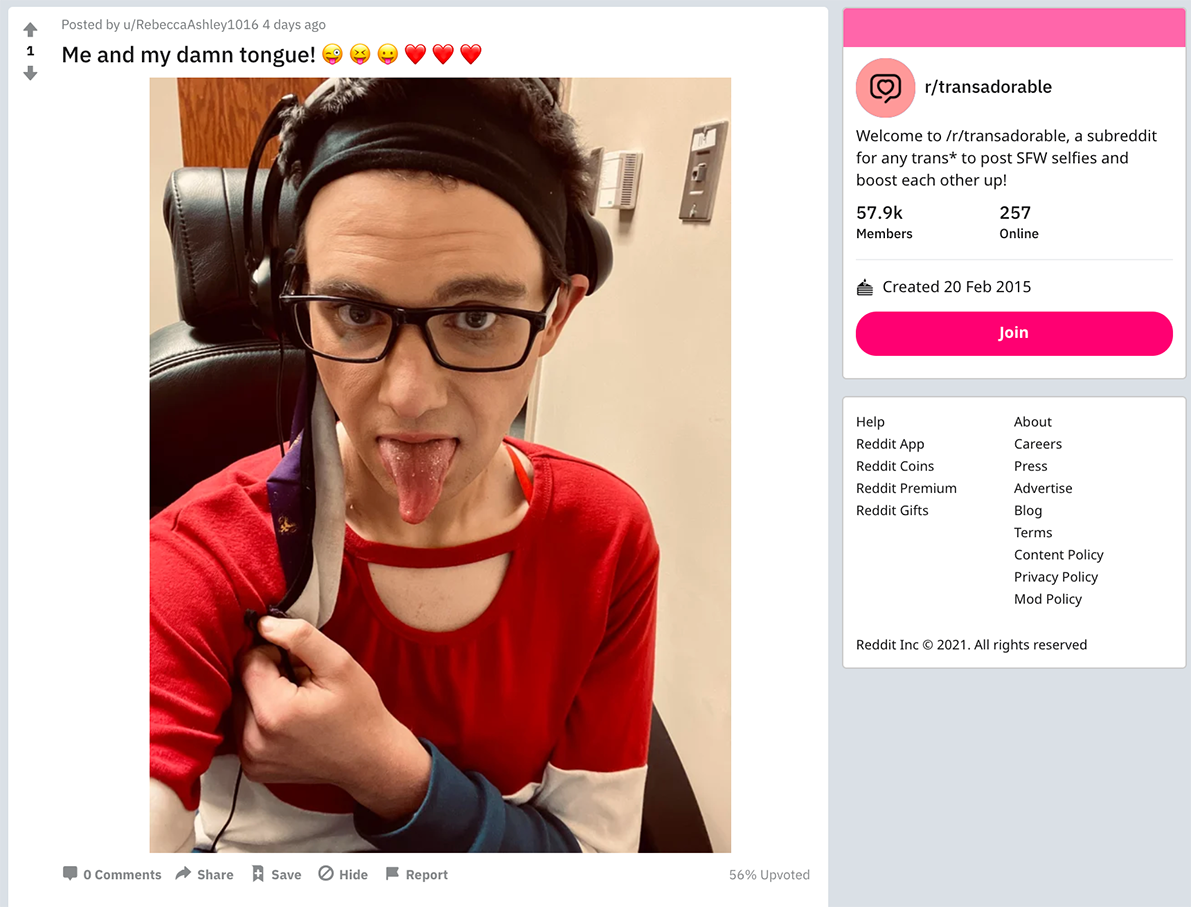Open the Mod Policy link
Viewport: 1191px width, 907px height.
tap(1047, 599)
